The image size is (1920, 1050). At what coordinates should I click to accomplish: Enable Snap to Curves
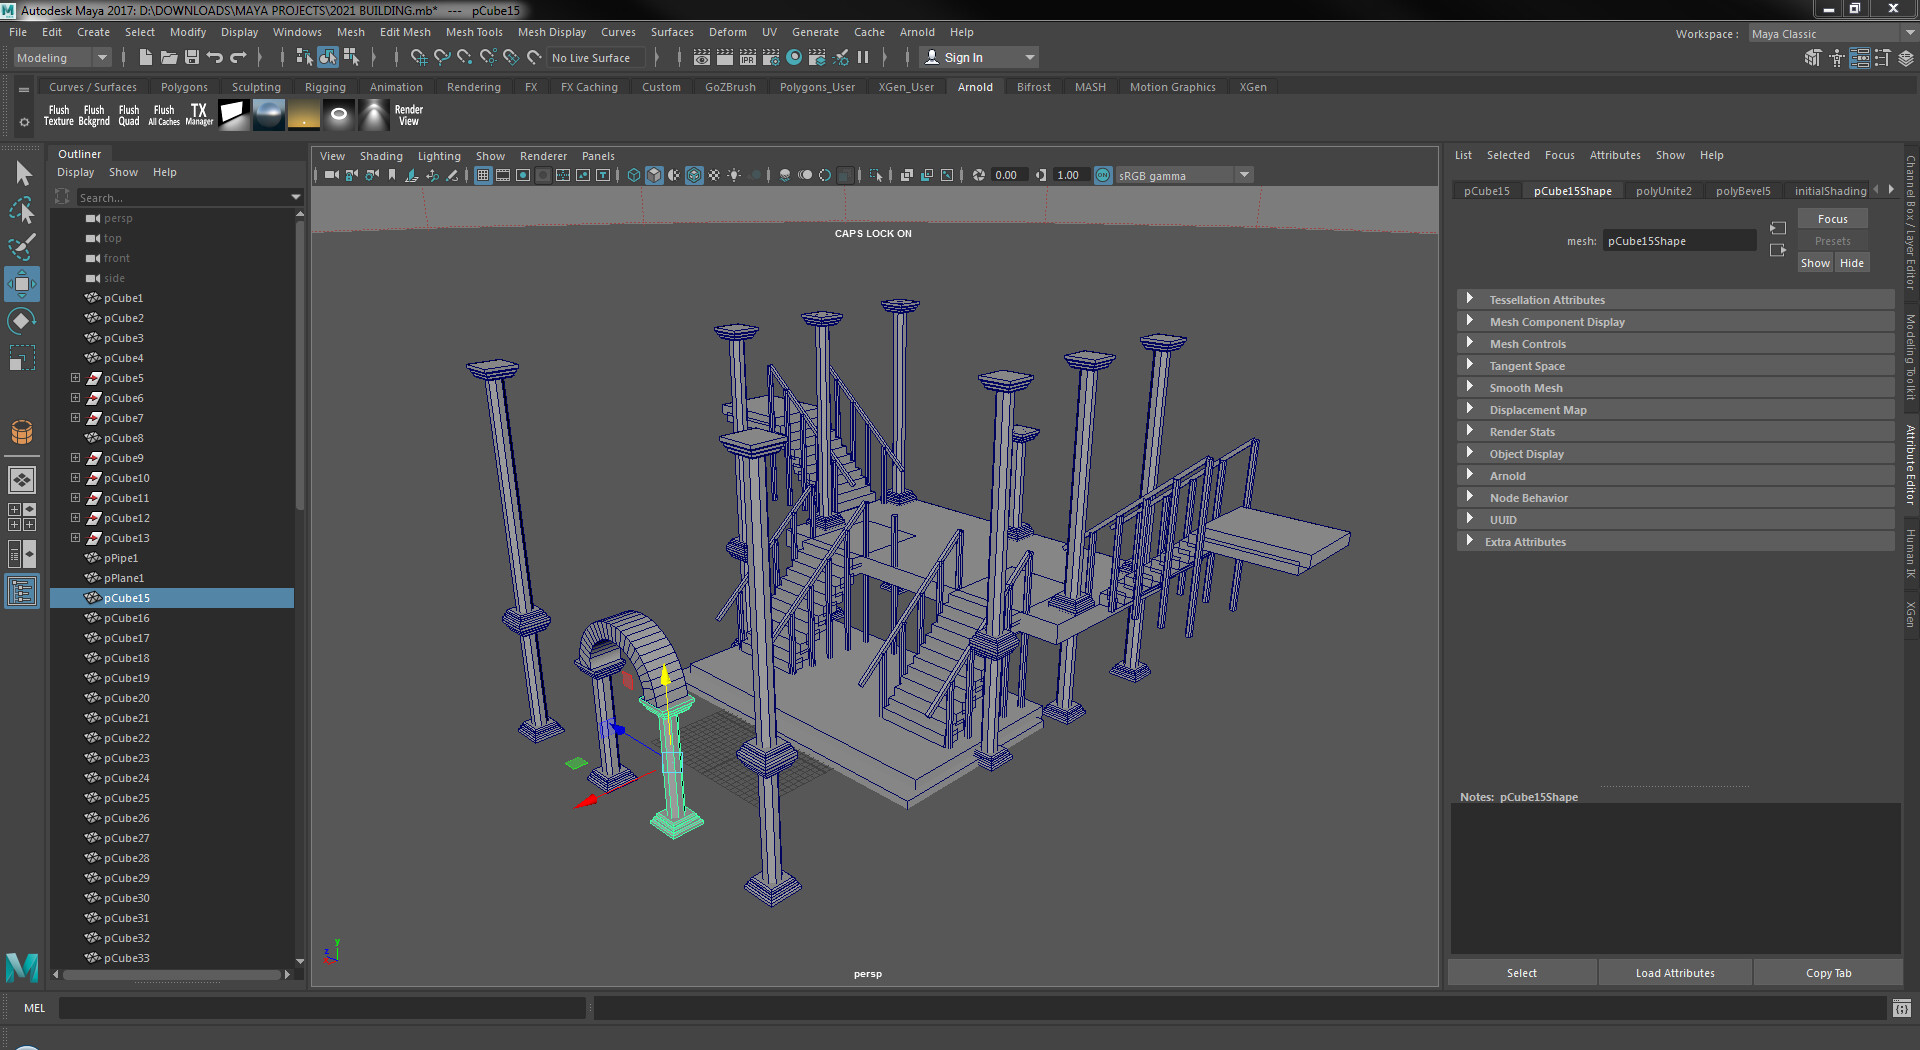[443, 57]
